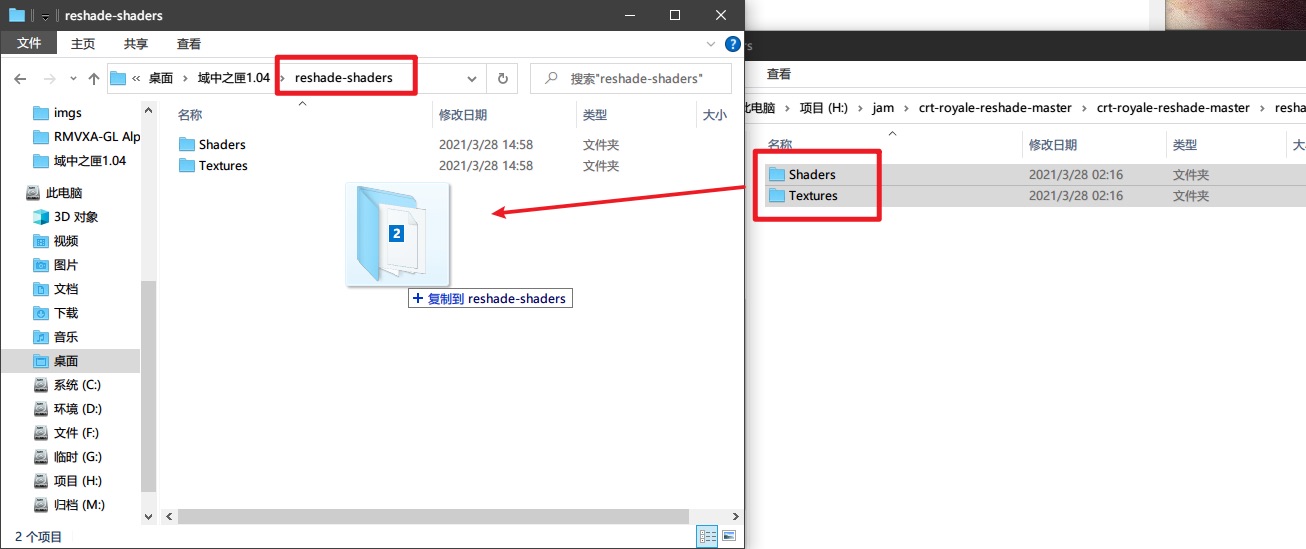Open the Explorer help icon
The width and height of the screenshot is (1306, 549).
pos(734,44)
